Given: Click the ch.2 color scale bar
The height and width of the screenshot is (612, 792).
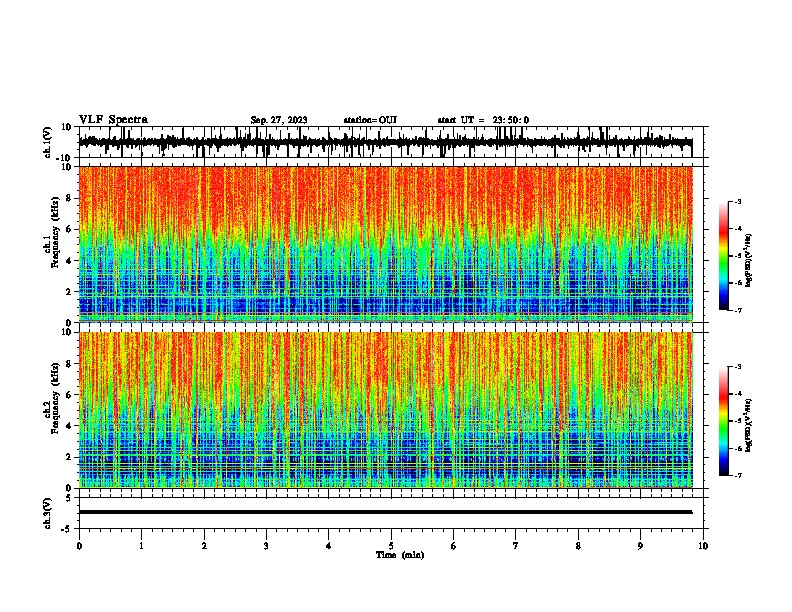Looking at the screenshot, I should click(x=724, y=421).
